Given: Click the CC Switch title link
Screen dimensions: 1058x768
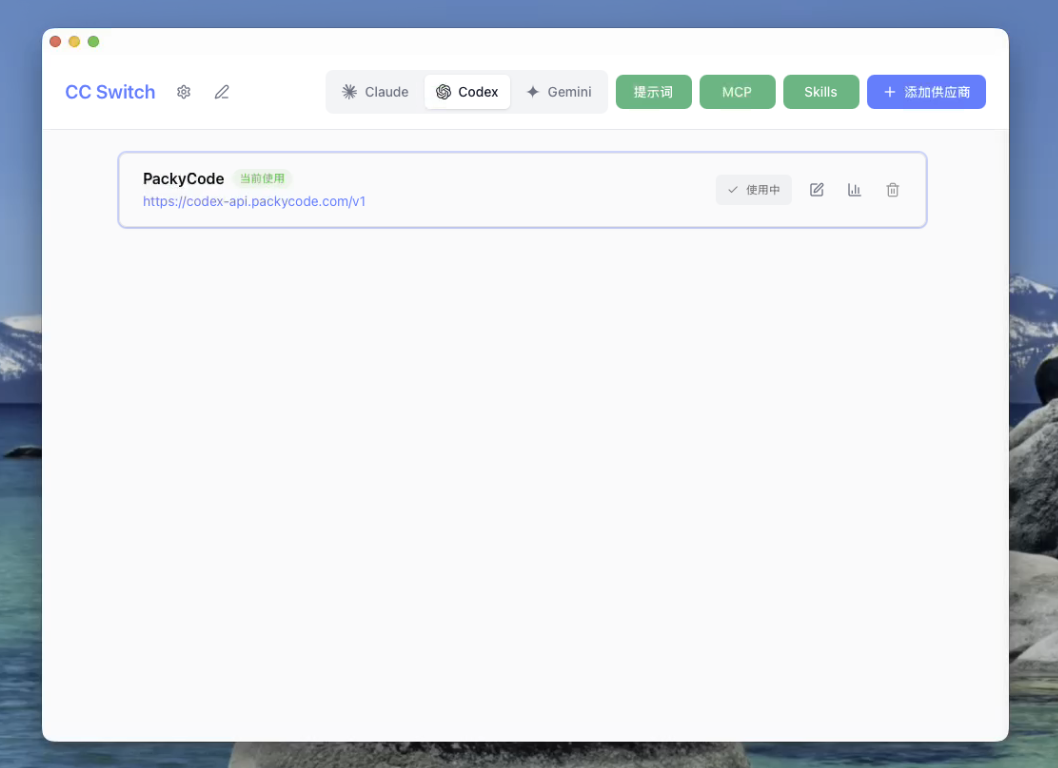Looking at the screenshot, I should 110,92.
